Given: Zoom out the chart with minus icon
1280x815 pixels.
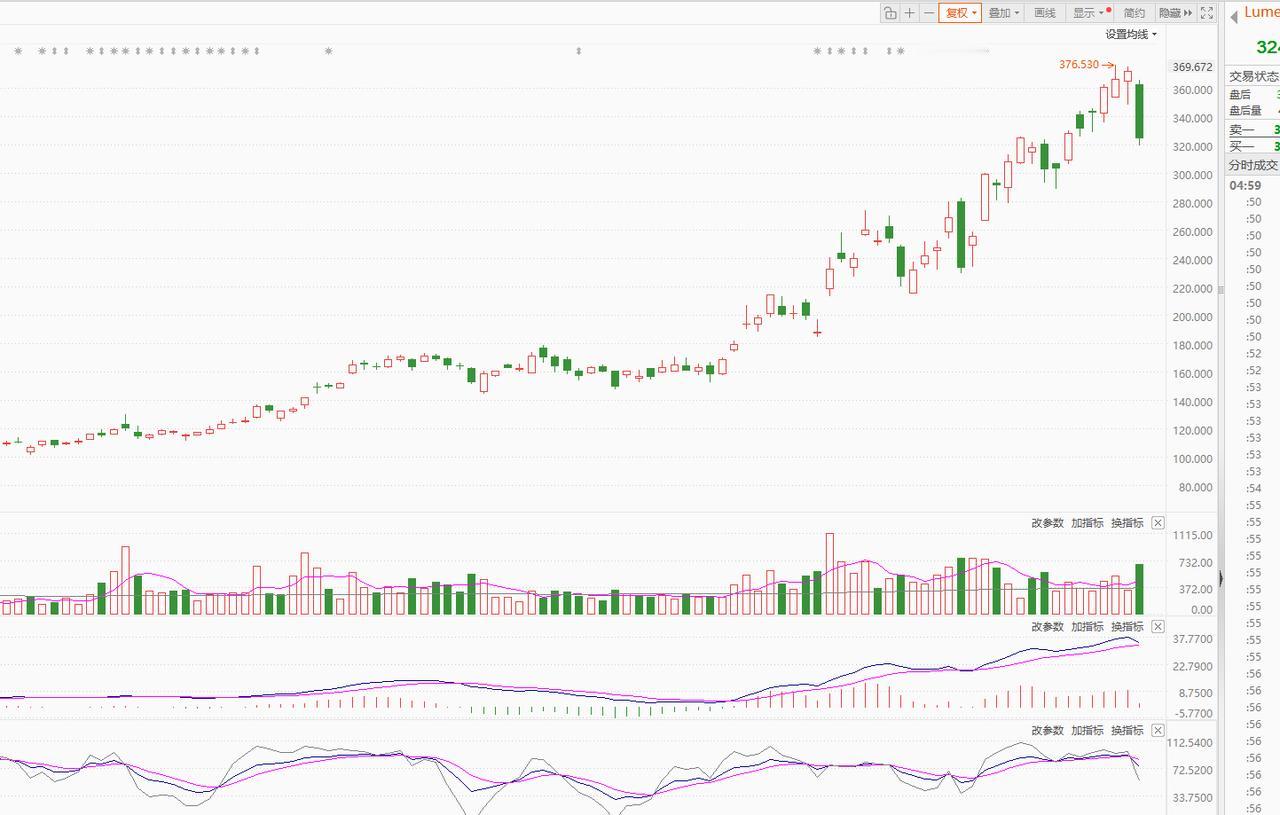Looking at the screenshot, I should [x=929, y=13].
